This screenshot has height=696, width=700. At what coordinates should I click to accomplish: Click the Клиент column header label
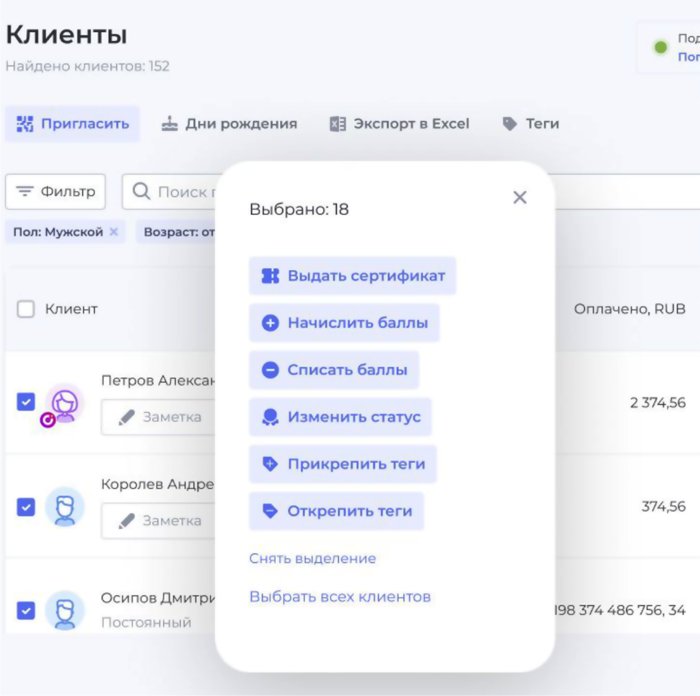coord(71,309)
